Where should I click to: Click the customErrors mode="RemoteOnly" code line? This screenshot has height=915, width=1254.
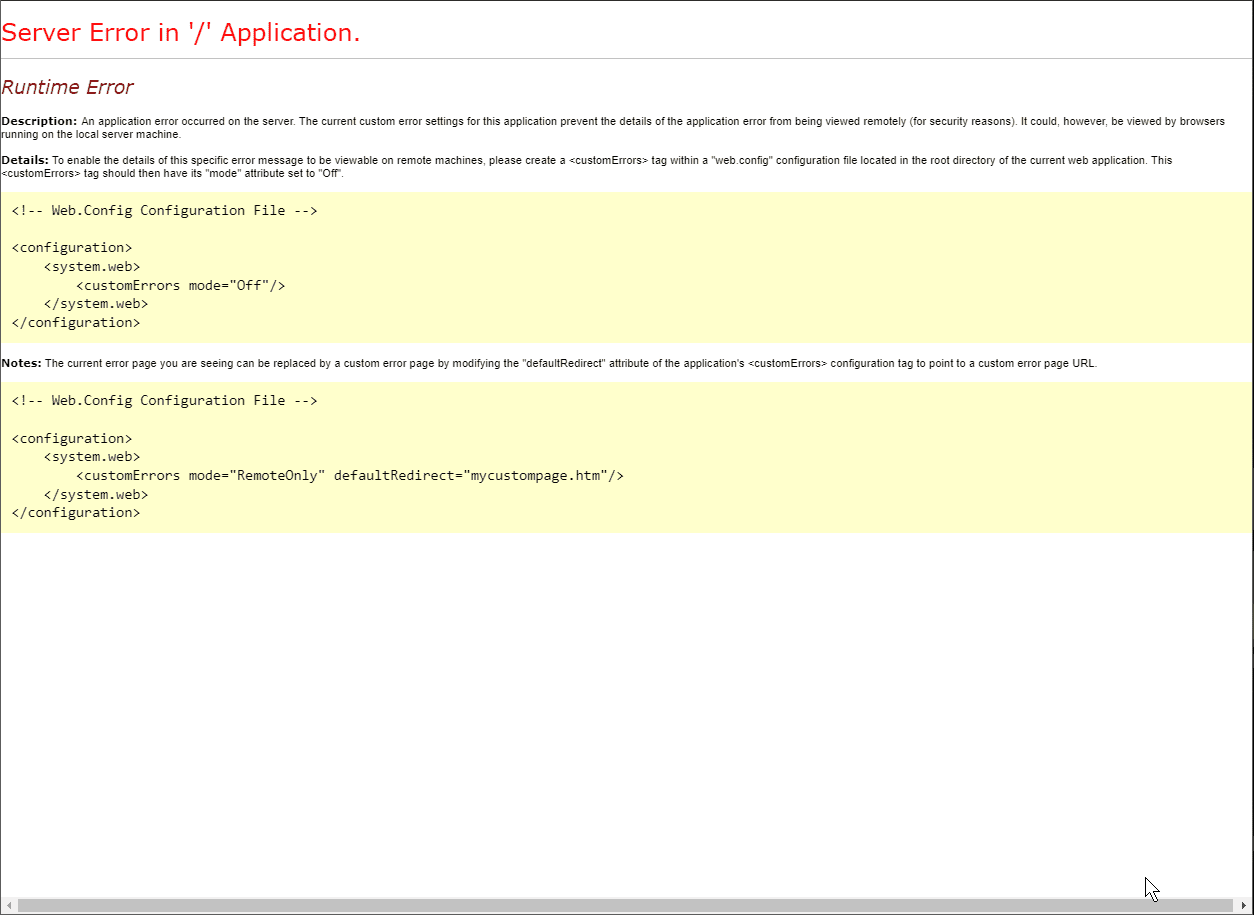(349, 475)
